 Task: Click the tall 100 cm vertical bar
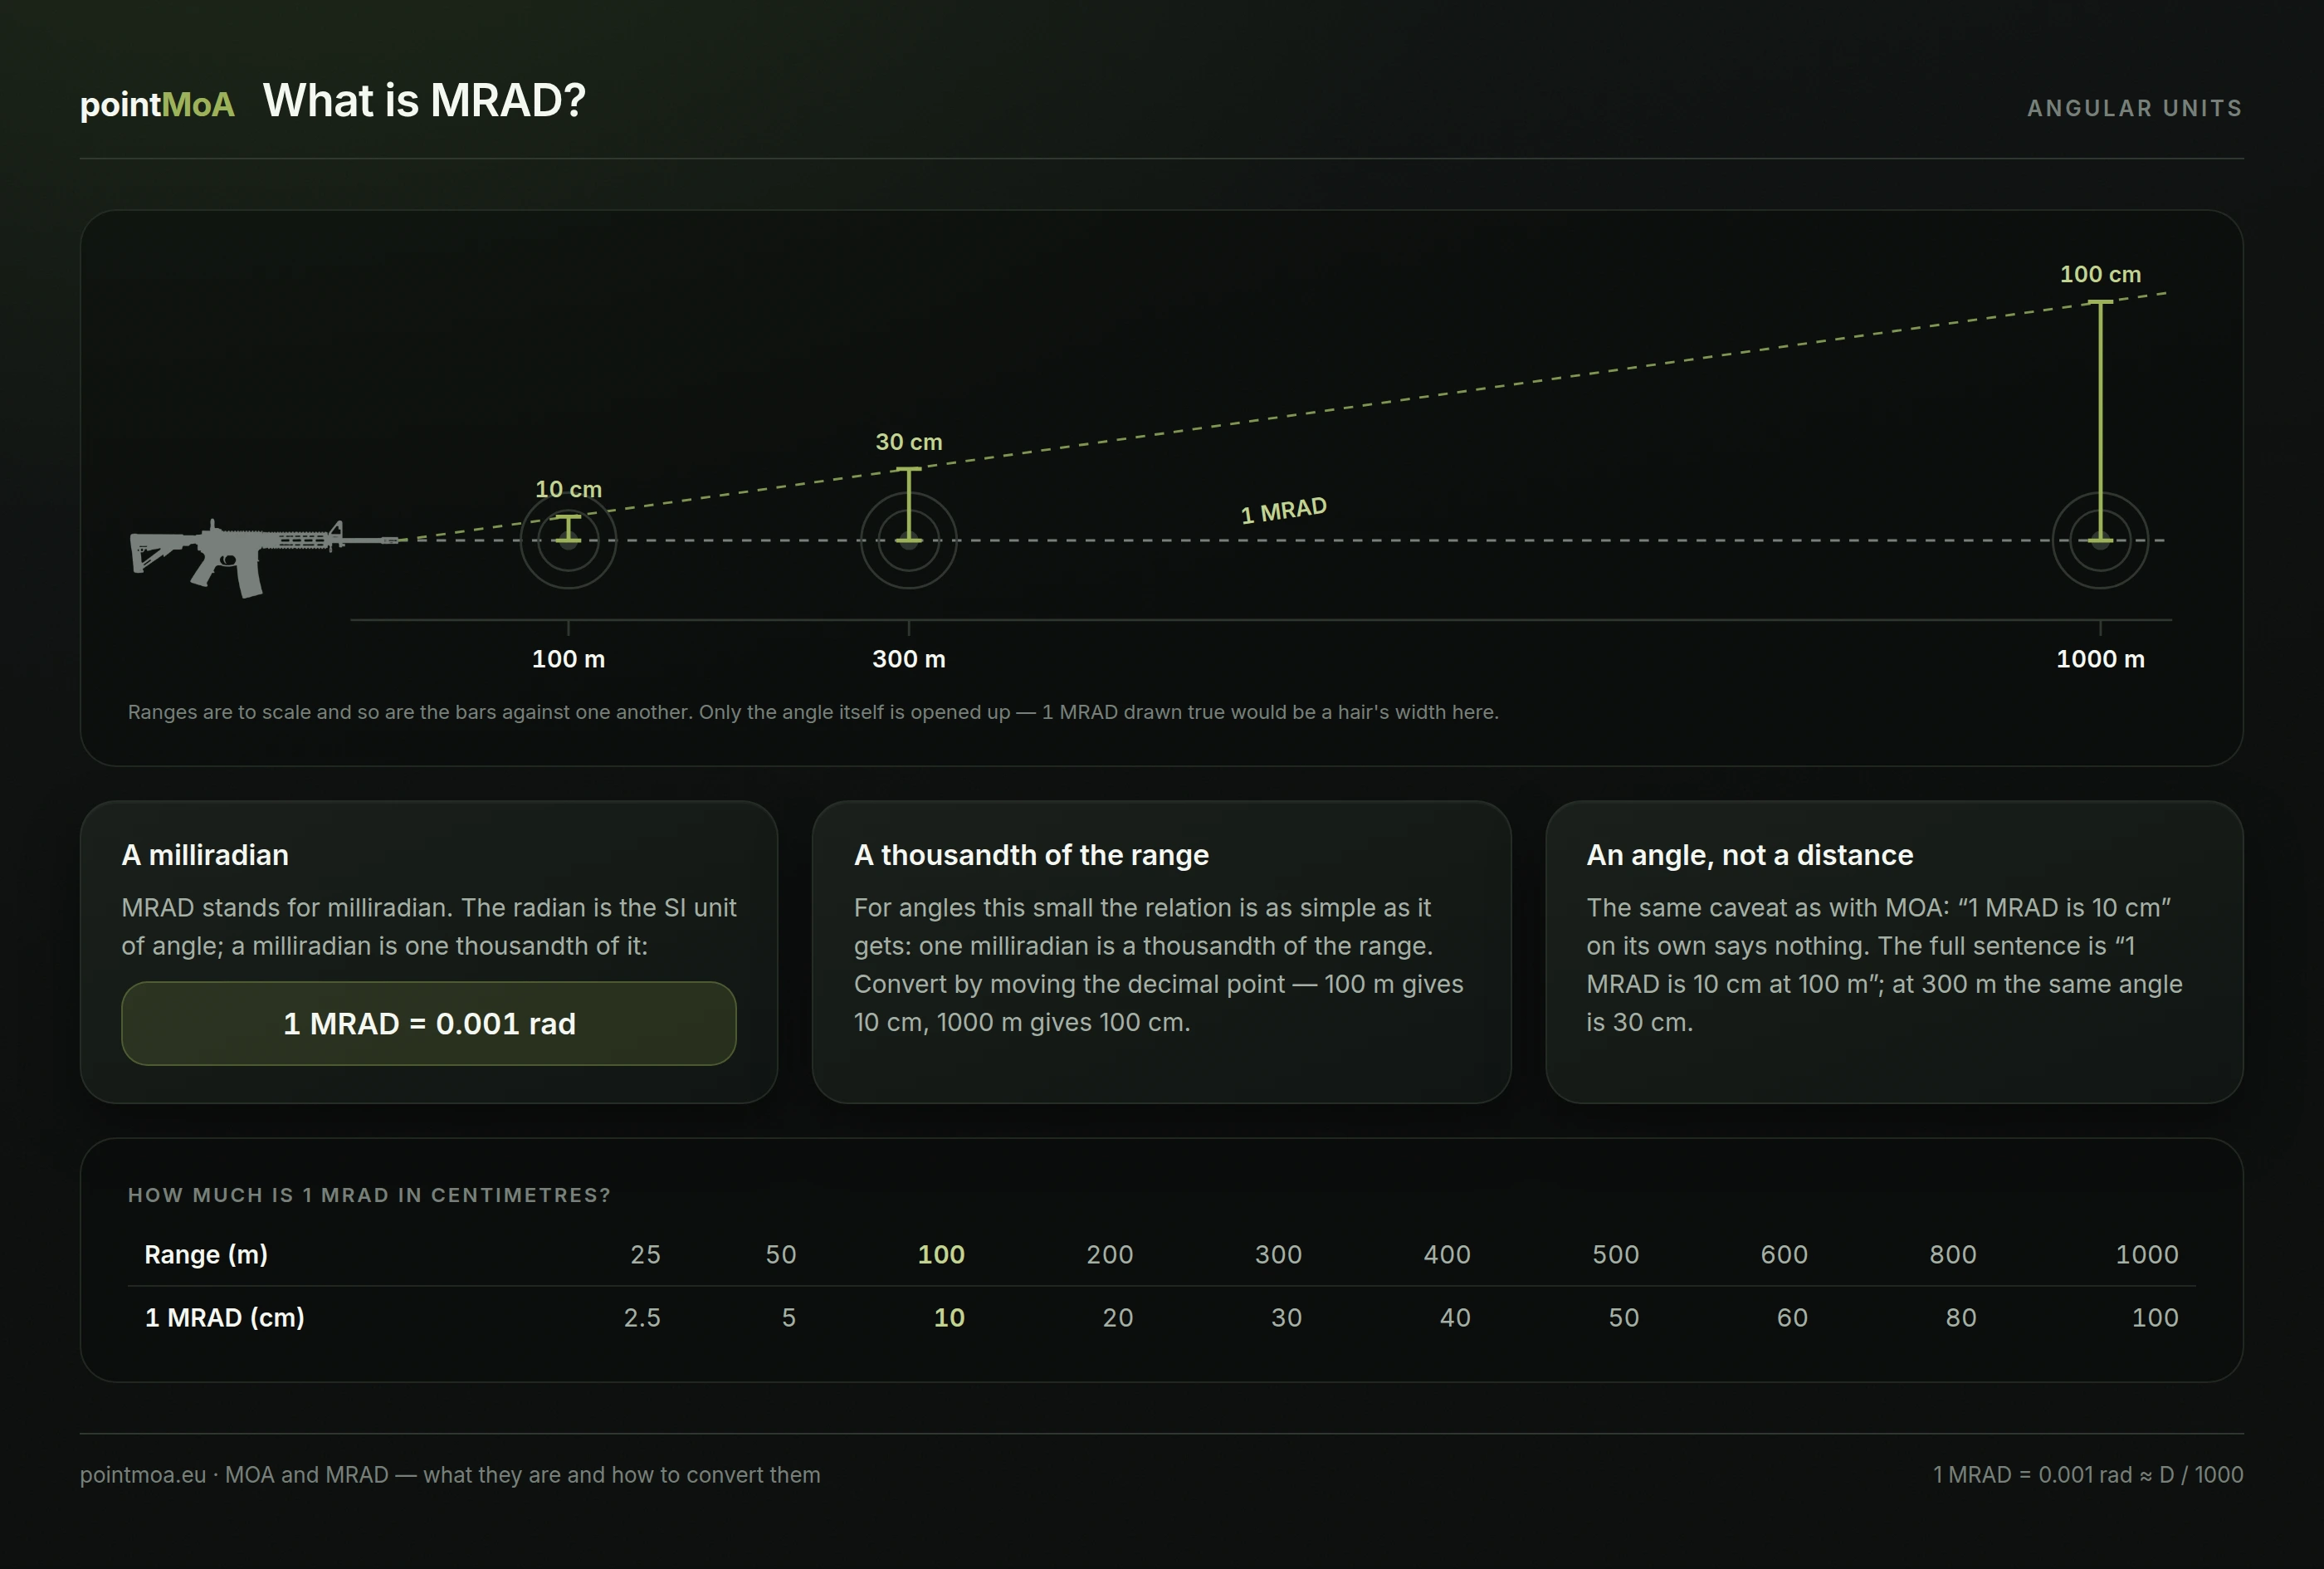pyautogui.click(x=2100, y=421)
